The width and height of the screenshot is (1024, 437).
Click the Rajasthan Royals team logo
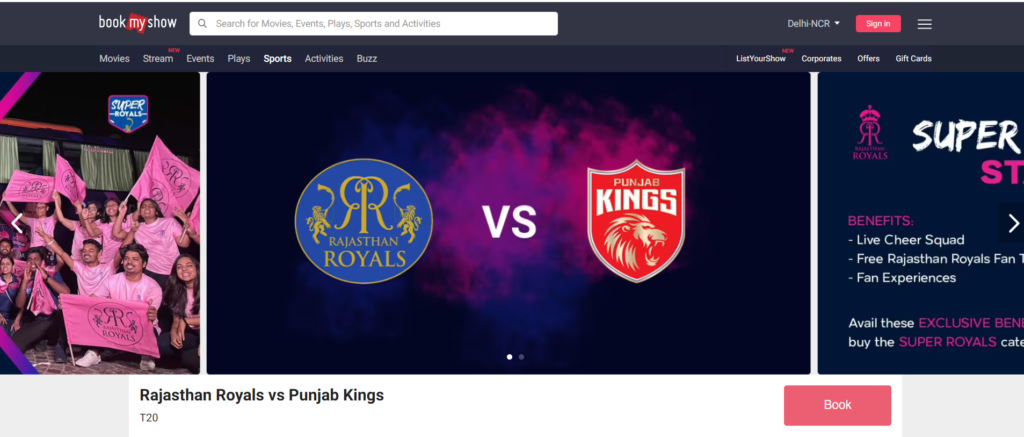click(363, 221)
